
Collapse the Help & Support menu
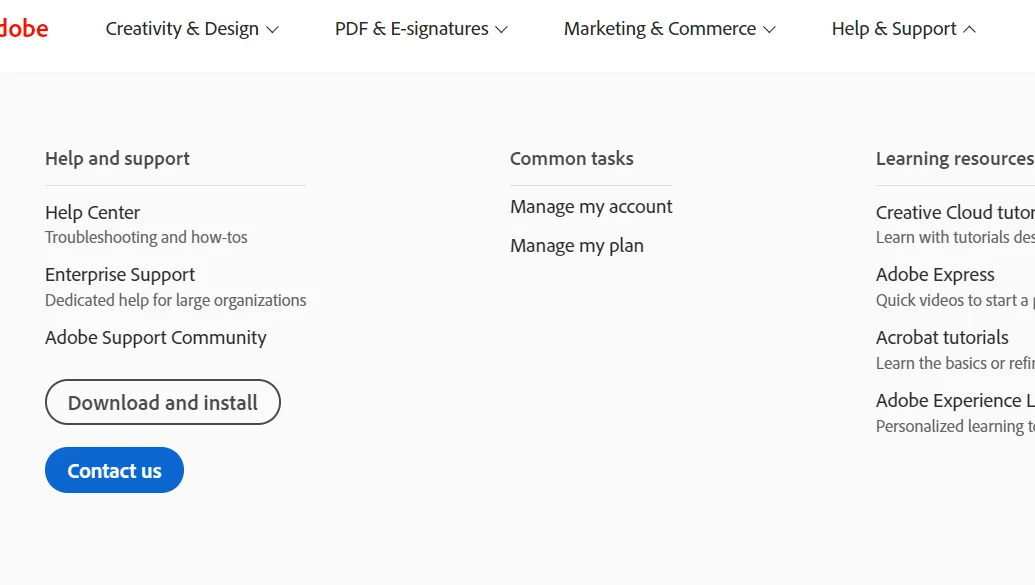click(903, 29)
